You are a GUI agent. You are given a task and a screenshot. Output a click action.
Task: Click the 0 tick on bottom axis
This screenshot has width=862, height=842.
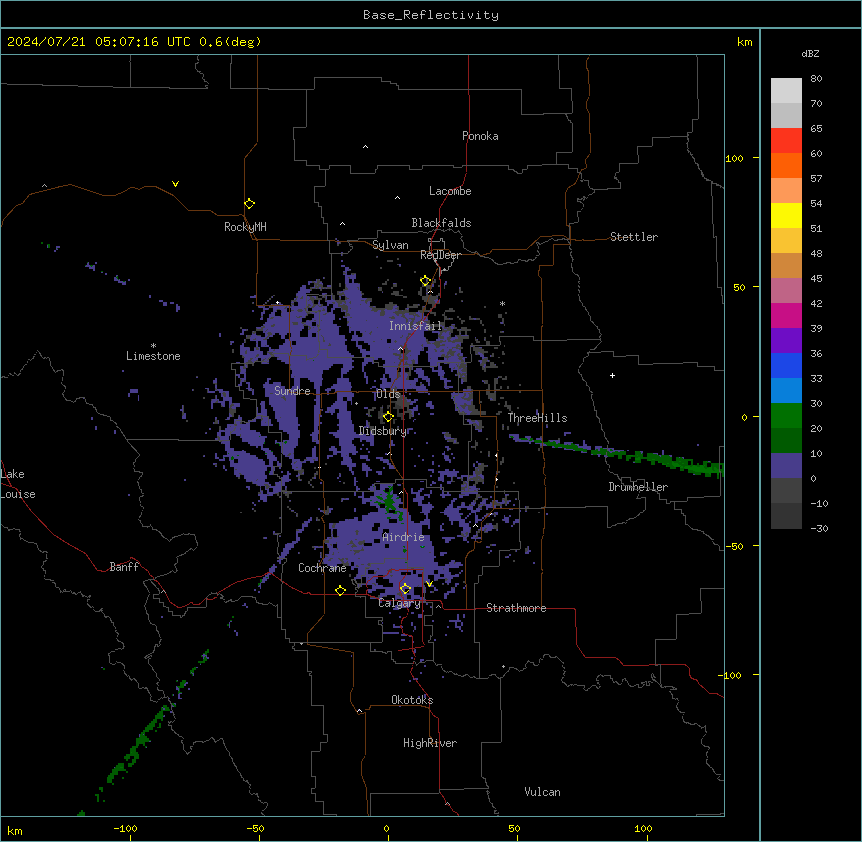pos(386,828)
